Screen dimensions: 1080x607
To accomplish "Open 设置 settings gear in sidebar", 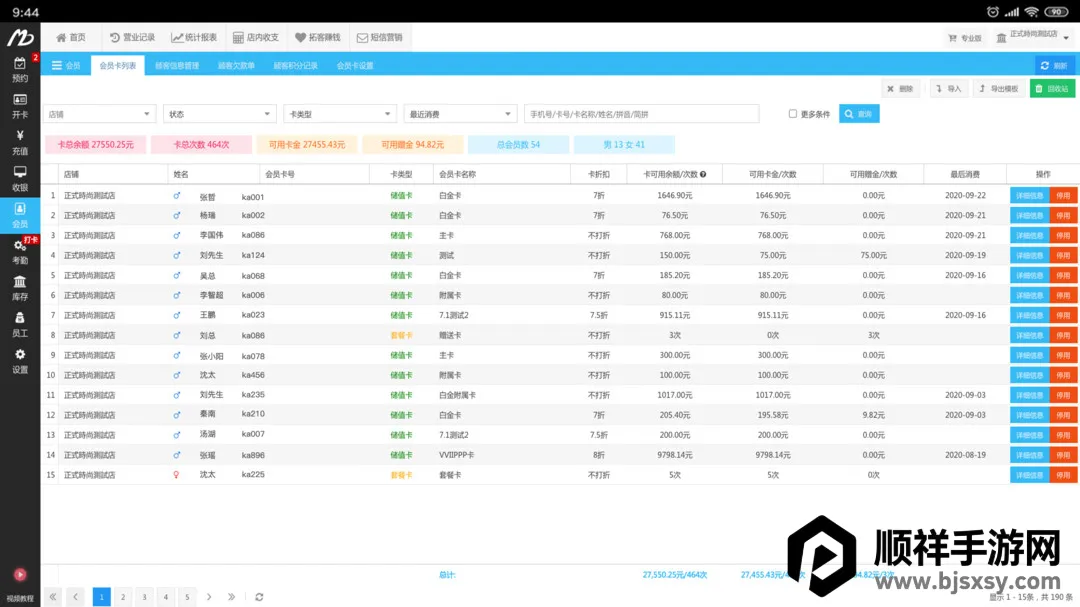I will (20, 360).
